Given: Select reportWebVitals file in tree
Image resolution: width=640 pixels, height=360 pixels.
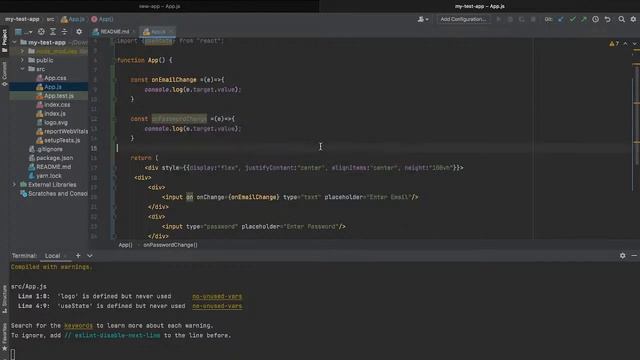Looking at the screenshot, I should [62, 131].
